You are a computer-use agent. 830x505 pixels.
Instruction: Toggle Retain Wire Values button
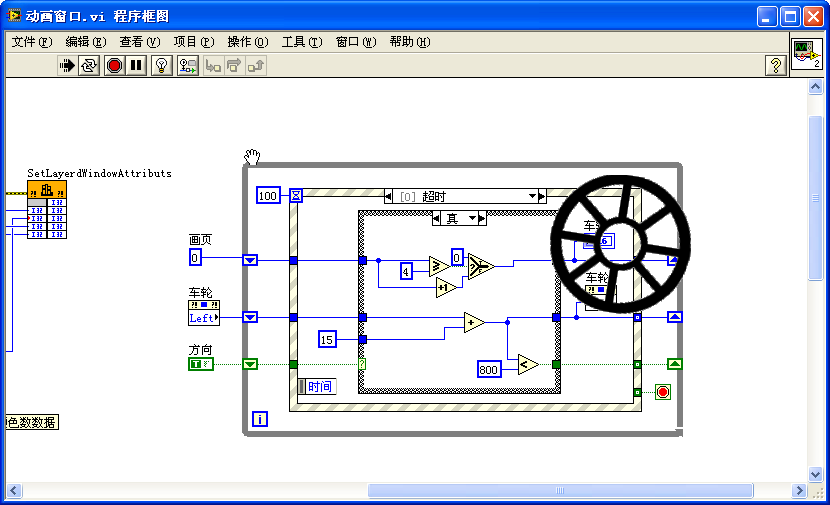click(x=188, y=66)
